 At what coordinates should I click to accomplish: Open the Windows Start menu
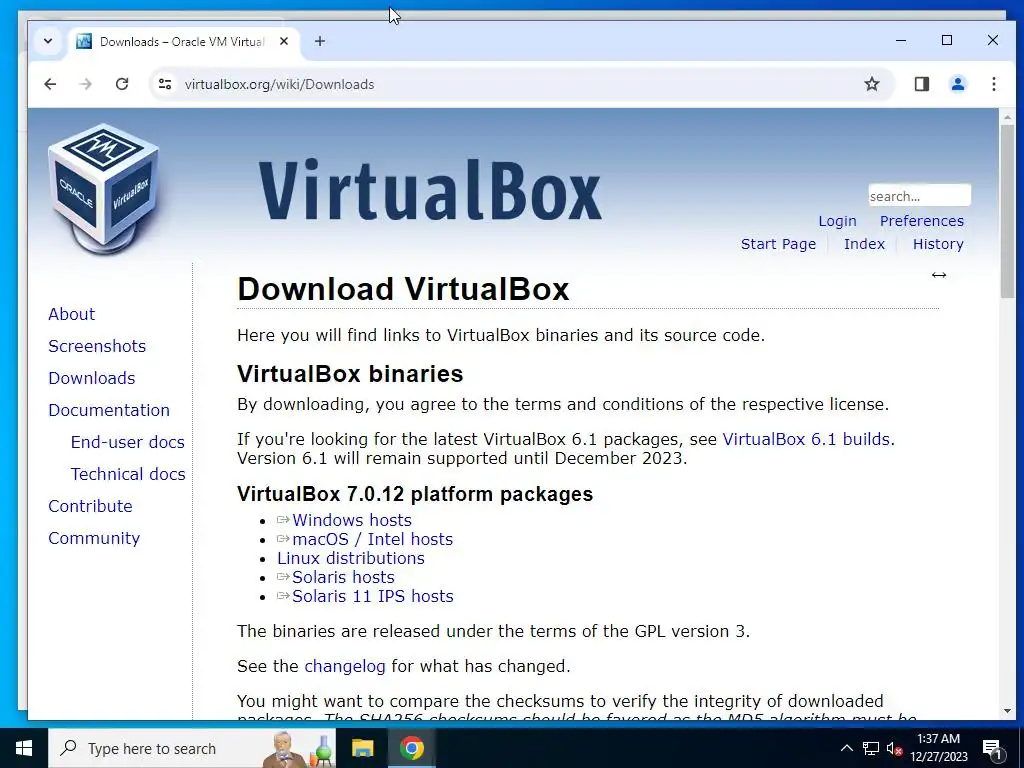(24, 748)
